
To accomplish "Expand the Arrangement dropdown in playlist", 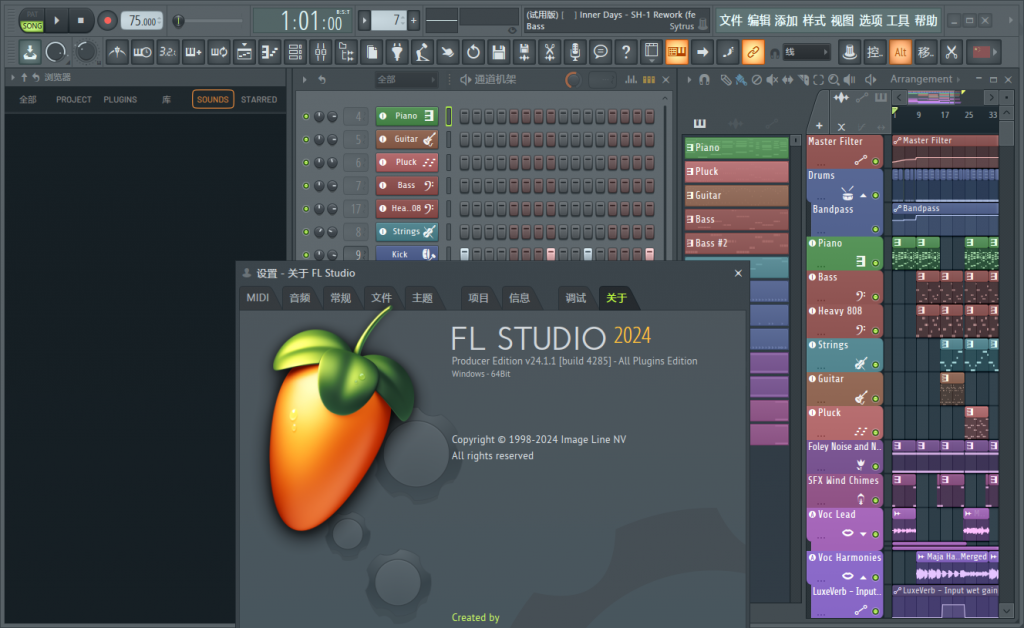I will click(925, 79).
